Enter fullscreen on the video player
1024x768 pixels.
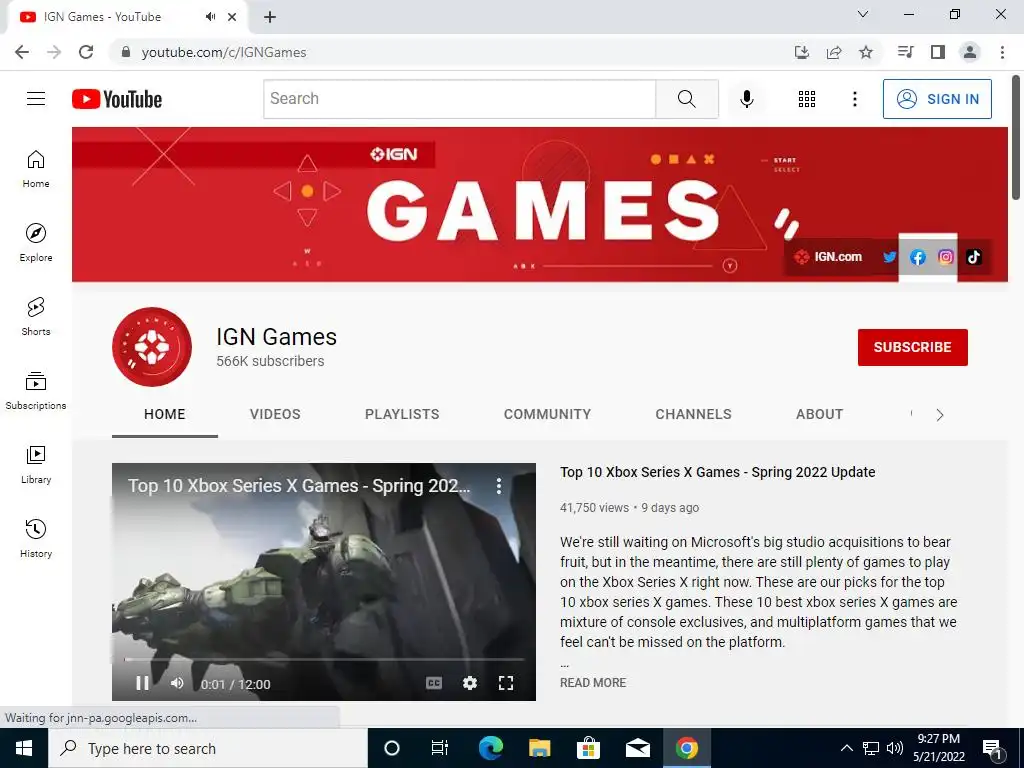click(505, 683)
